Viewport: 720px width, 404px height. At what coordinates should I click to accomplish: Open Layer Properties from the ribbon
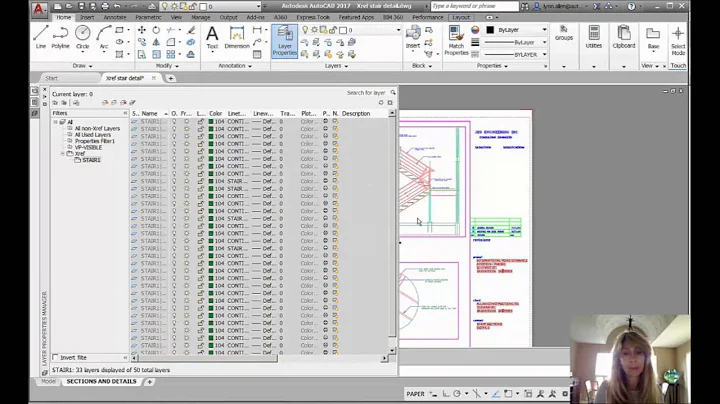pyautogui.click(x=285, y=41)
